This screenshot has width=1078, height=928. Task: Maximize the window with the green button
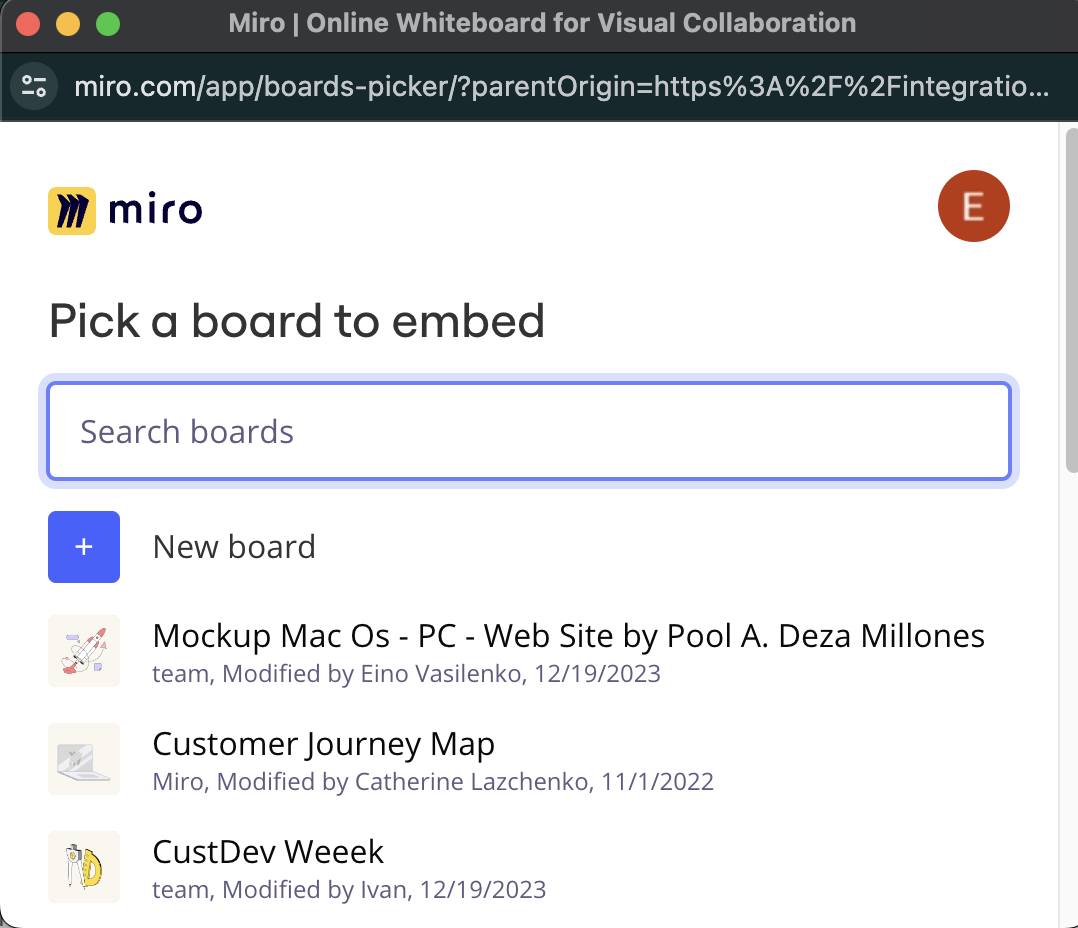tap(108, 23)
